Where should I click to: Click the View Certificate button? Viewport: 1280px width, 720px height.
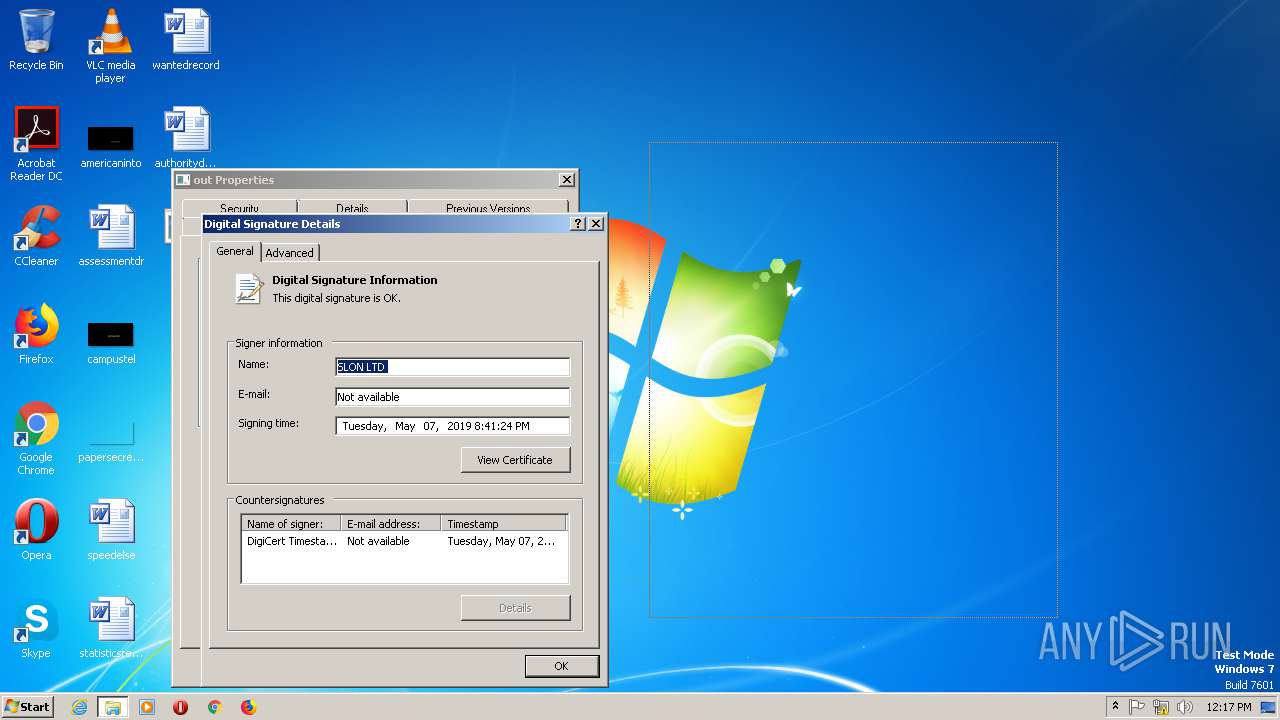(515, 460)
